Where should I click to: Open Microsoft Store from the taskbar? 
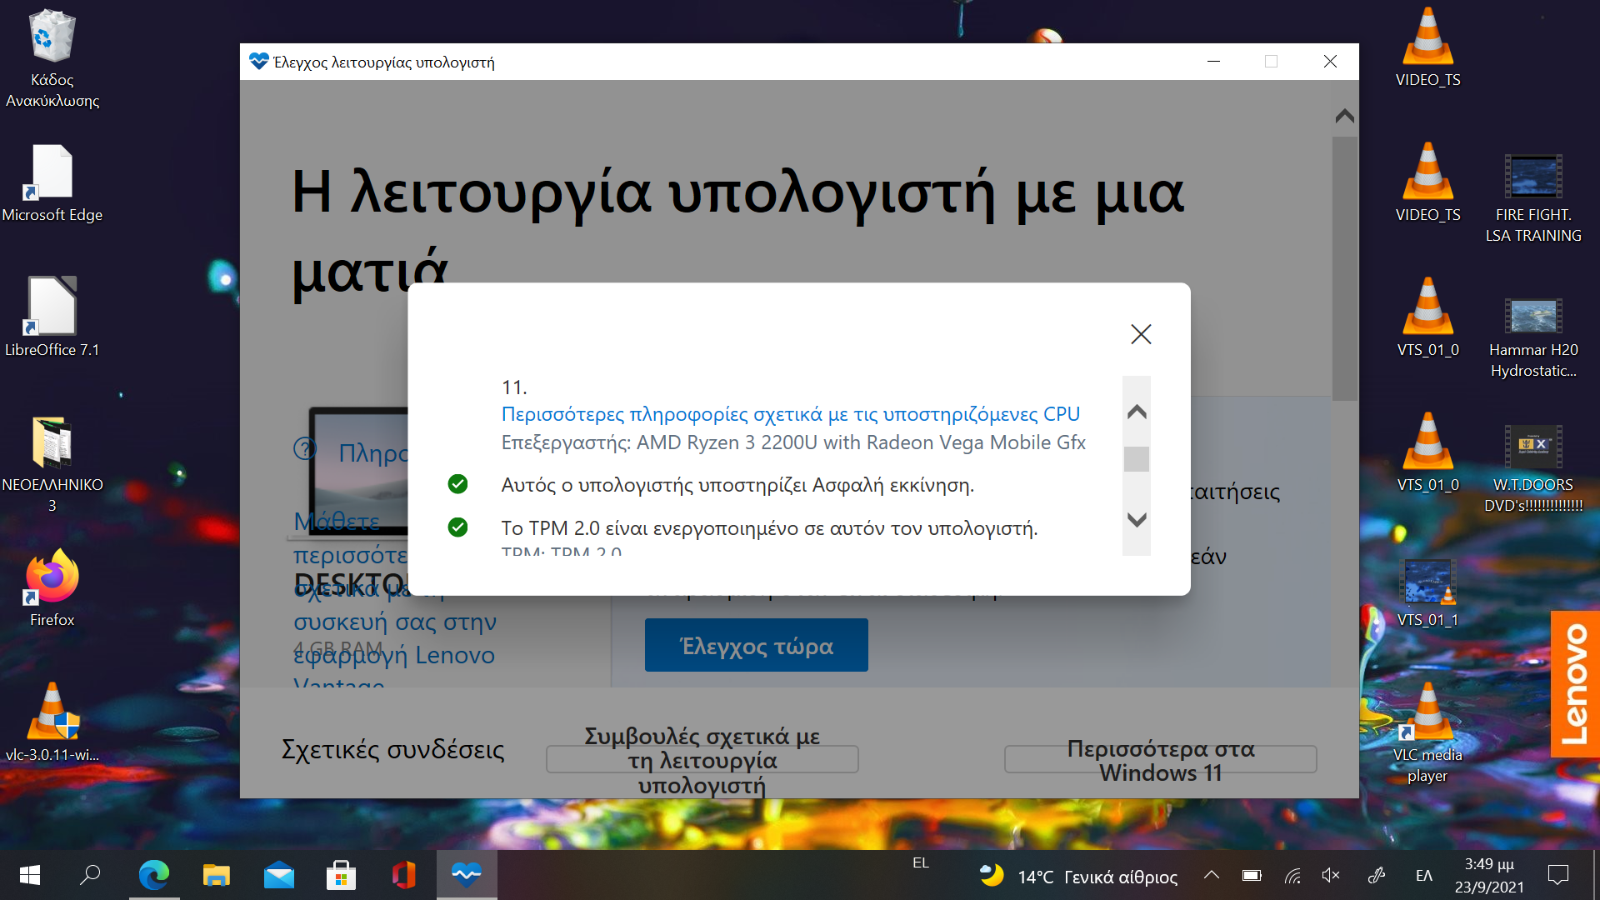[341, 875]
